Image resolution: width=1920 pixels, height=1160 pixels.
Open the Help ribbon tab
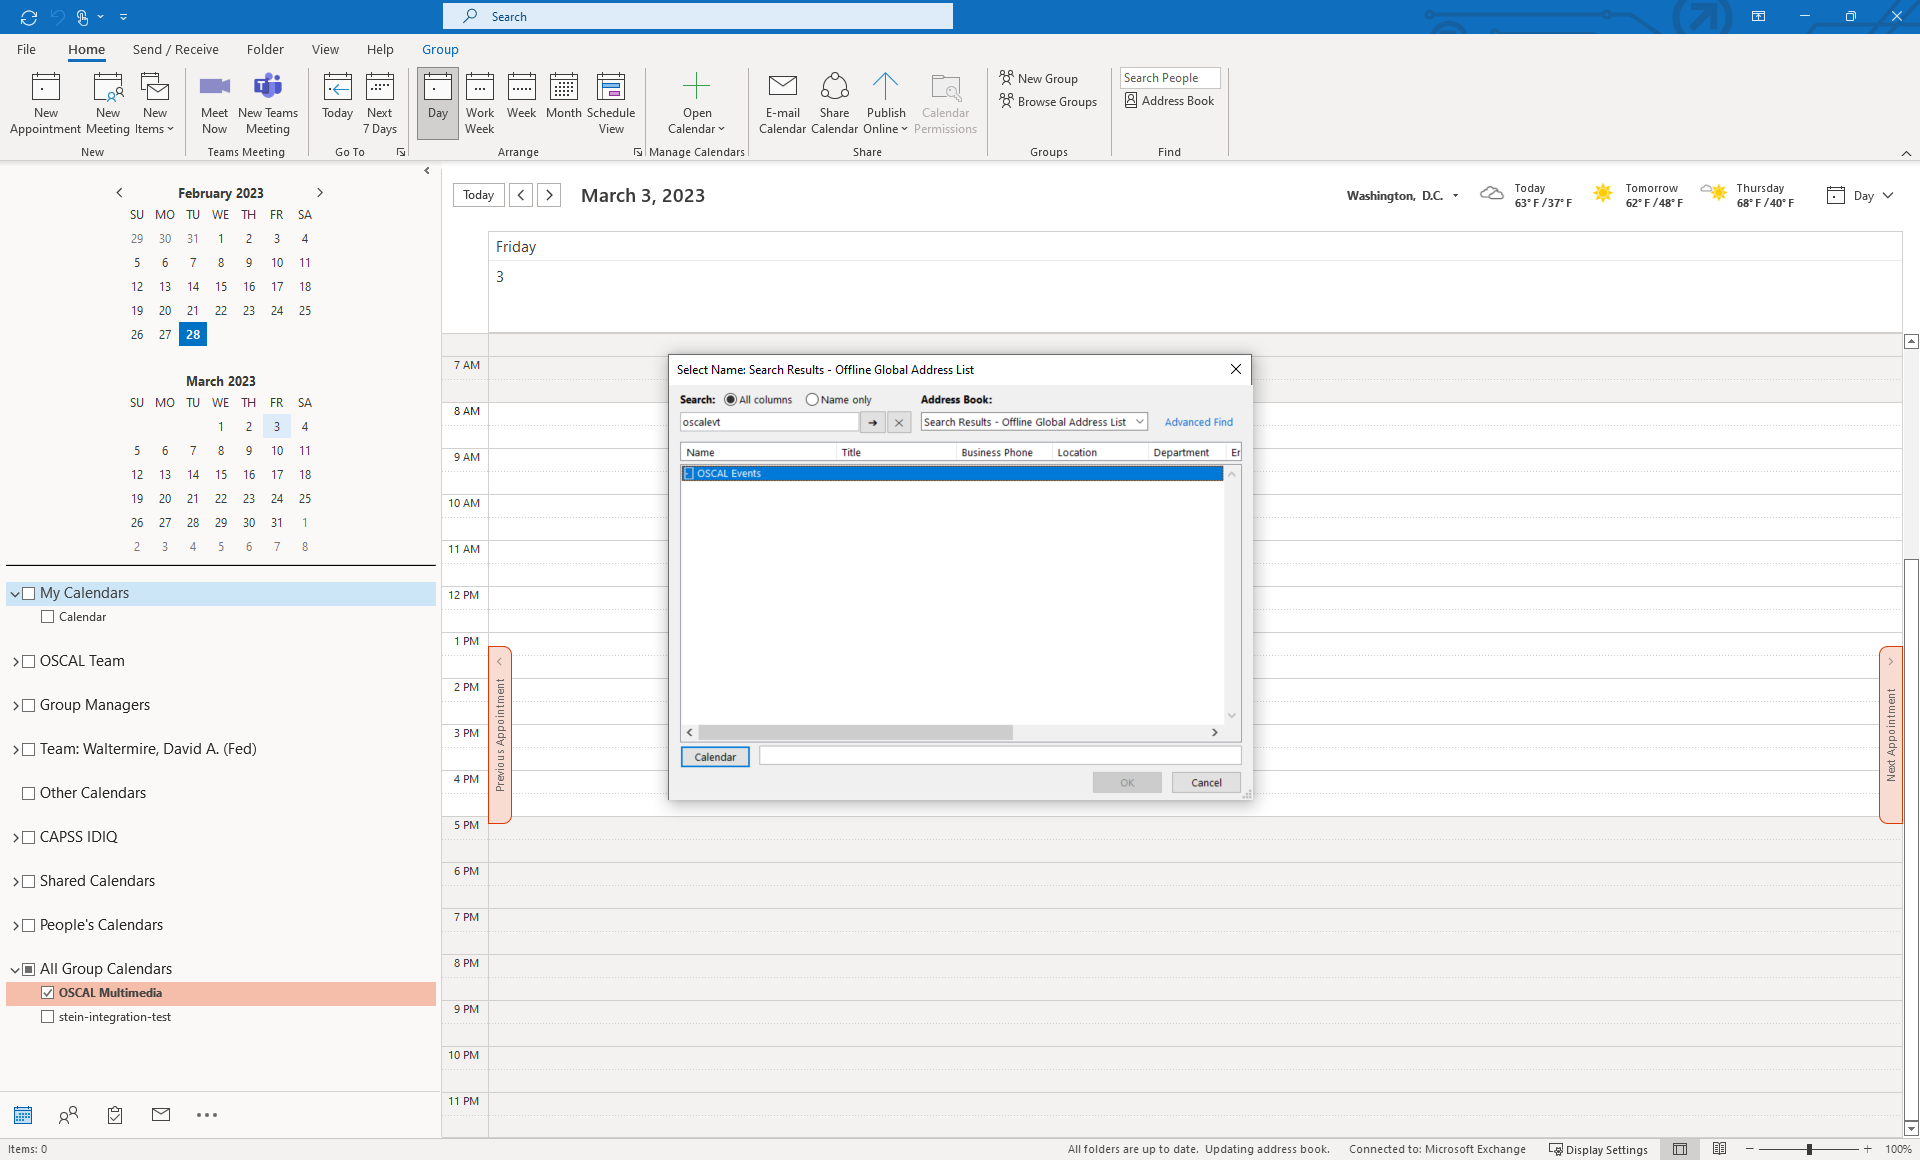point(380,49)
